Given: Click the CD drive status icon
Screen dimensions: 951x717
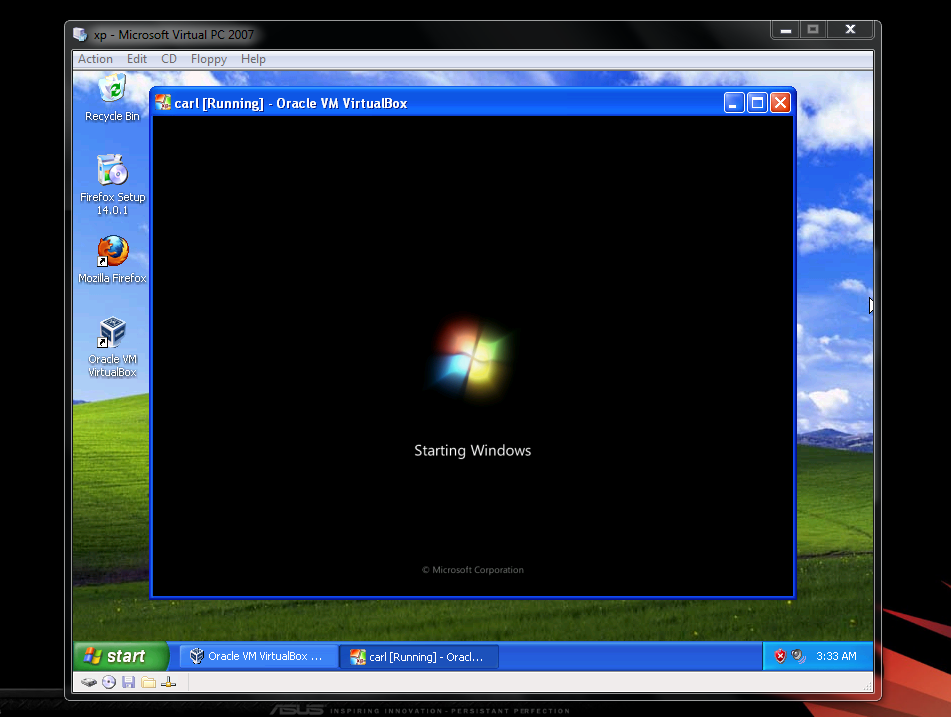Looking at the screenshot, I should coord(109,682).
